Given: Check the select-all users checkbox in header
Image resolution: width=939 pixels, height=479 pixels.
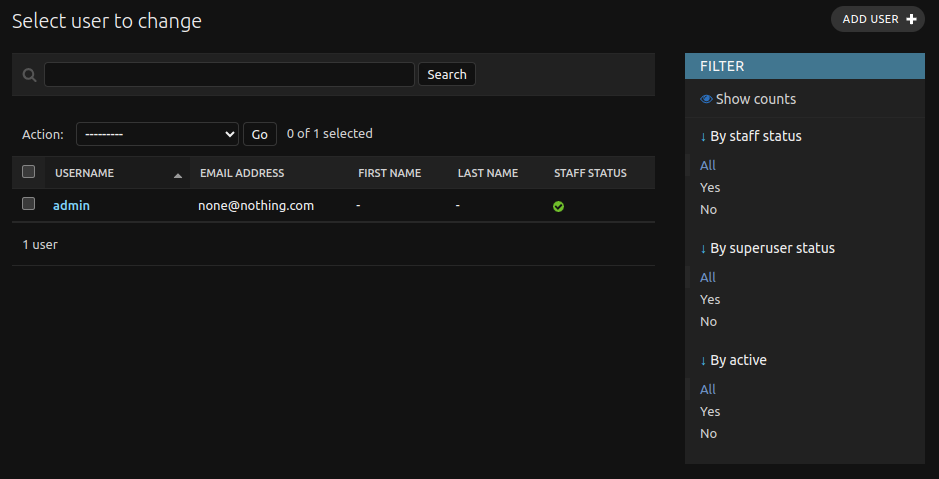Looking at the screenshot, I should pos(28,172).
